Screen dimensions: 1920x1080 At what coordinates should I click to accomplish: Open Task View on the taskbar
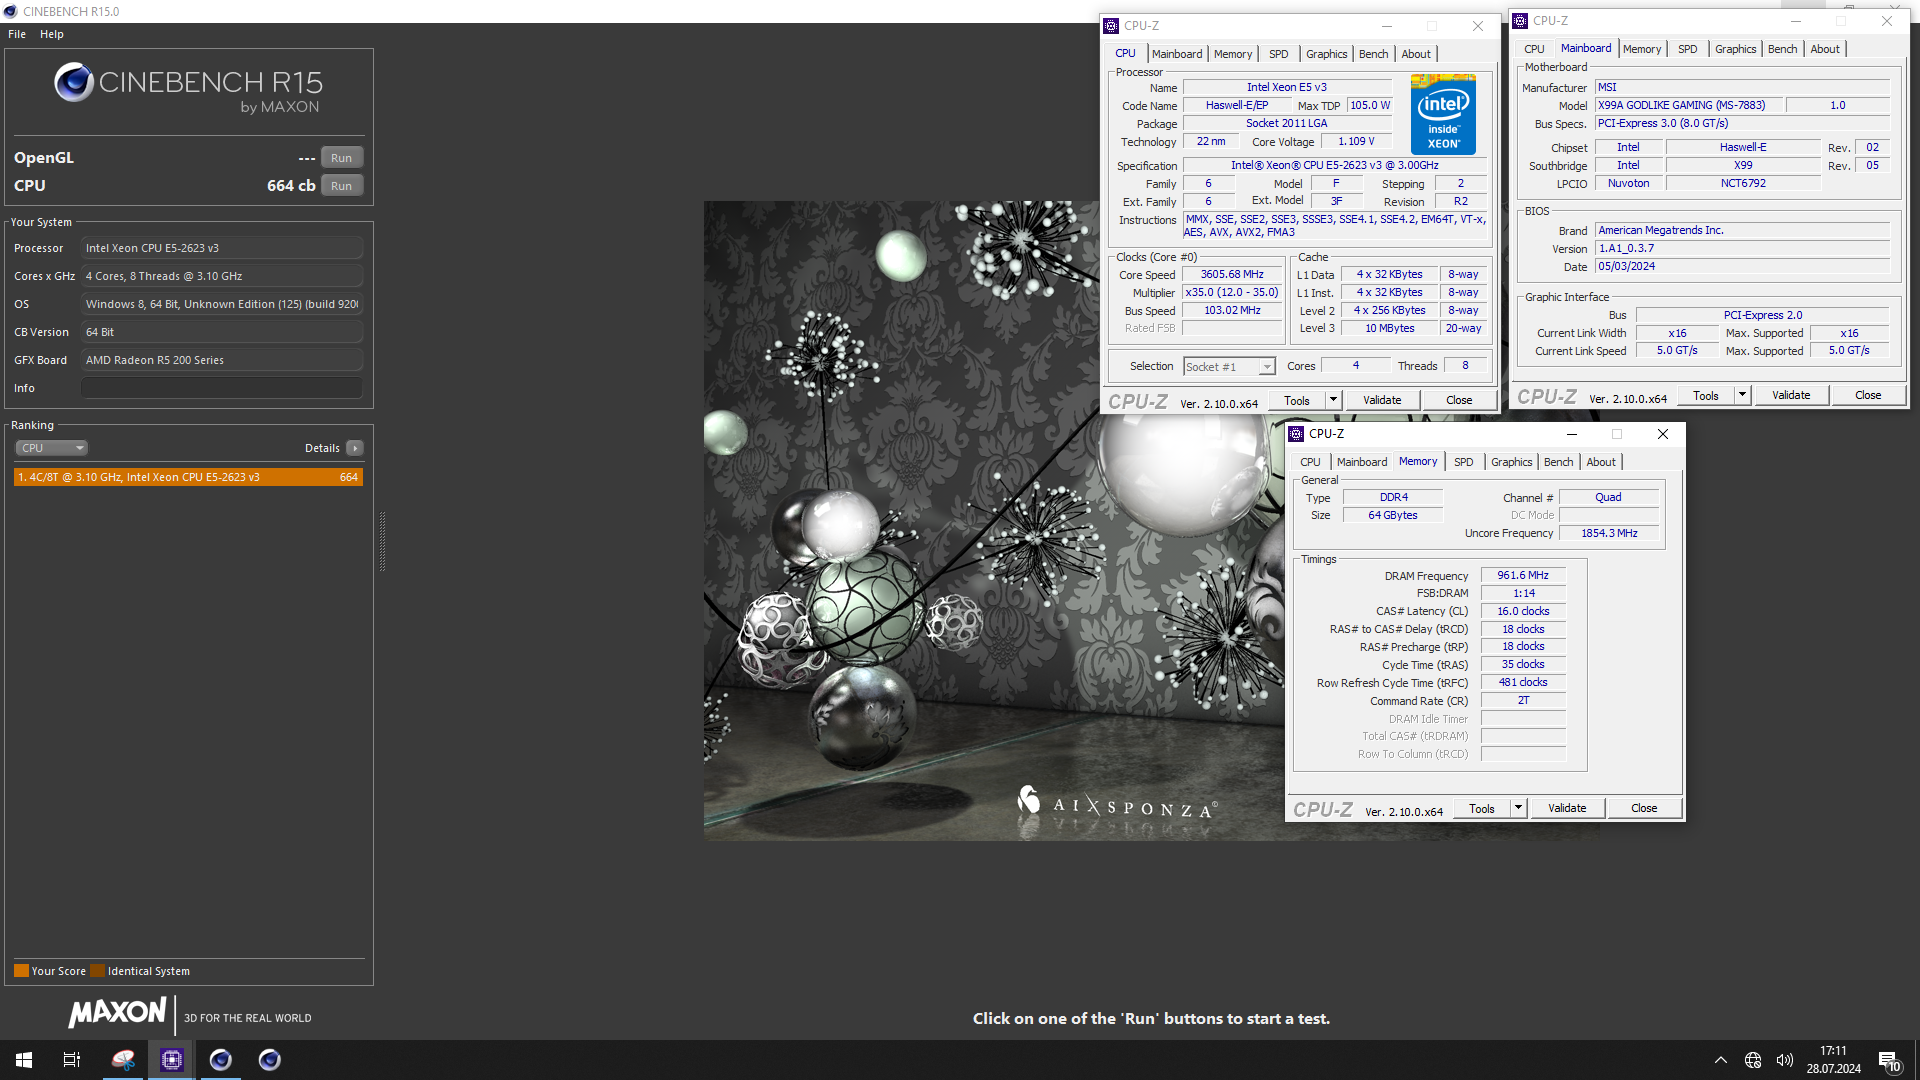point(72,1060)
